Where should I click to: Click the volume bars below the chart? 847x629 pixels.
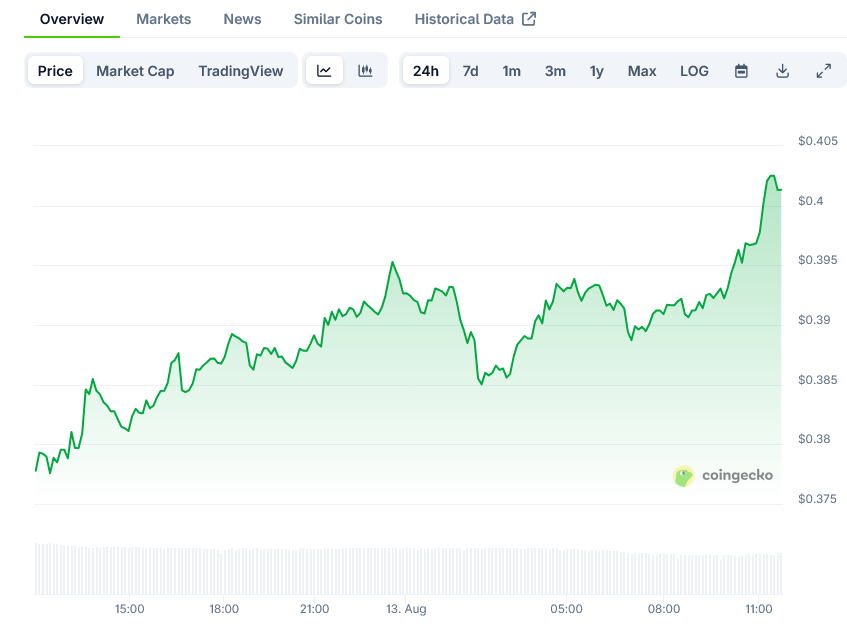[x=400, y=570]
